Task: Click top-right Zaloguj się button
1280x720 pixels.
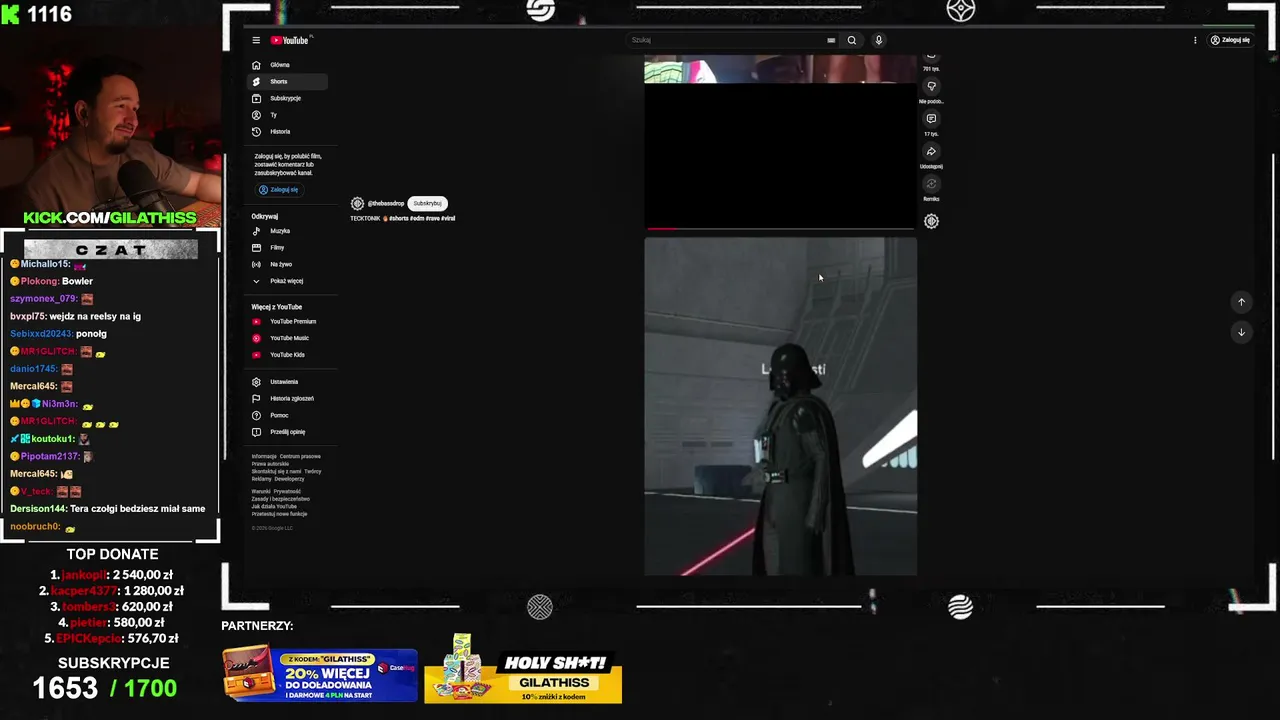Action: point(1230,40)
